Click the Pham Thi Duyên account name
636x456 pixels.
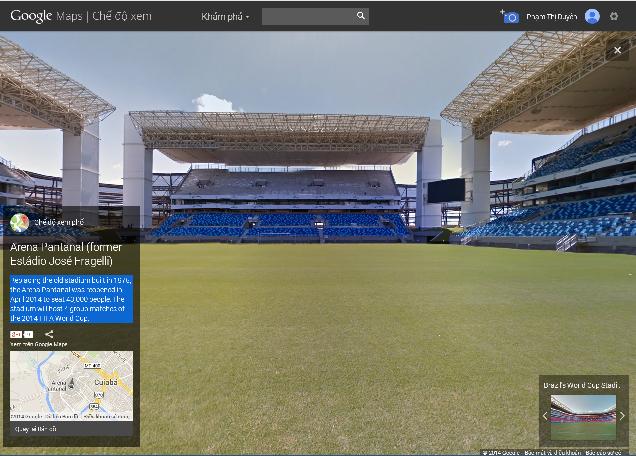click(551, 16)
